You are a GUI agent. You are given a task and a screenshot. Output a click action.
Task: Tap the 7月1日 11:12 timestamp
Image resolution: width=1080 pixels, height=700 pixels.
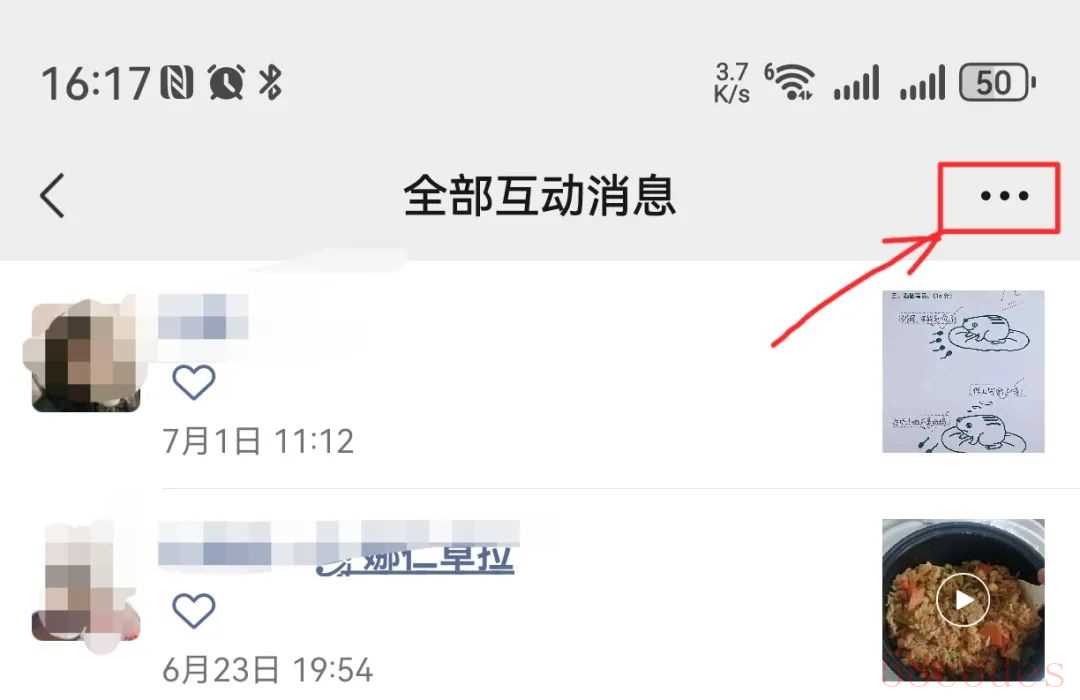[258, 441]
